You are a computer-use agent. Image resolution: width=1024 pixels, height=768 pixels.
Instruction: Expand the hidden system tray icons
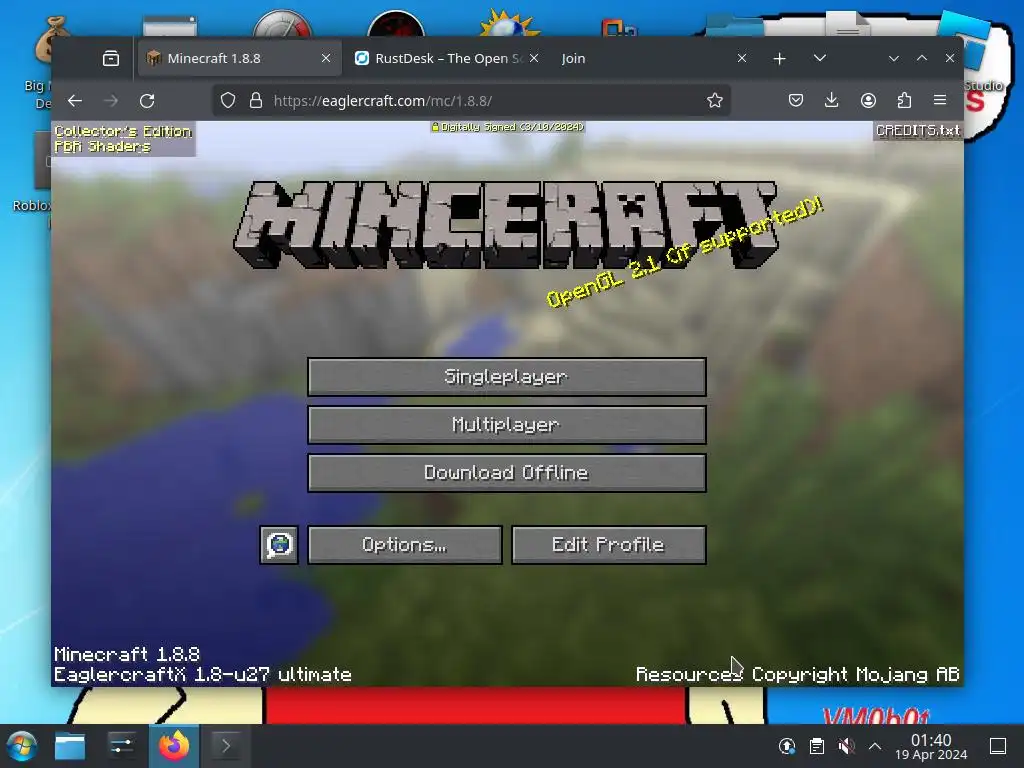pos(875,746)
